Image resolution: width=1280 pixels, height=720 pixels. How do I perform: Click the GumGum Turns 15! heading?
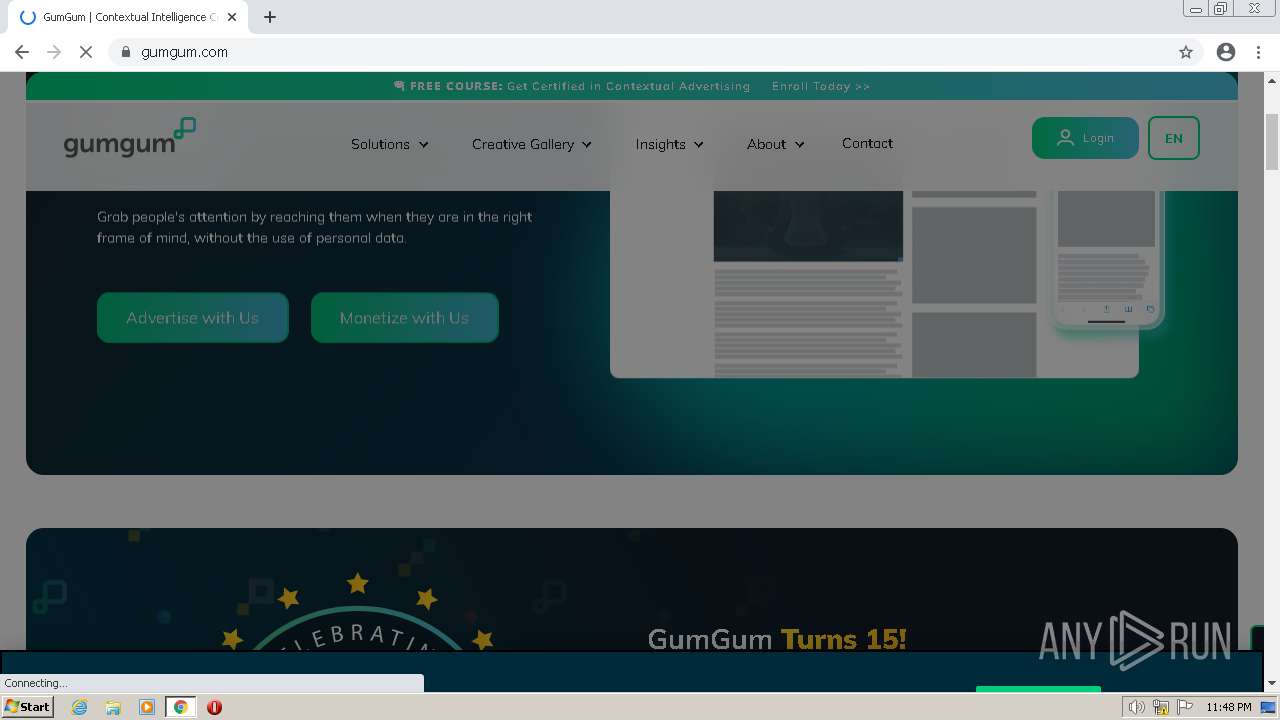click(x=777, y=638)
